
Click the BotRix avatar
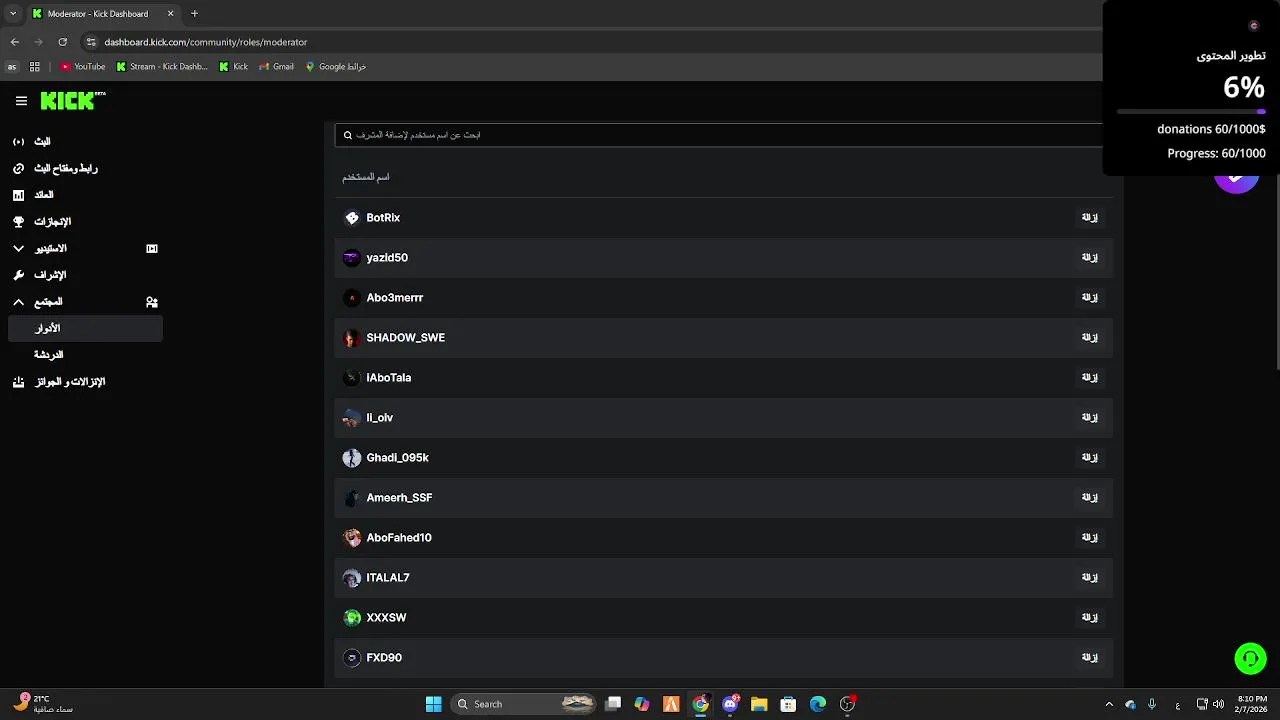(352, 217)
